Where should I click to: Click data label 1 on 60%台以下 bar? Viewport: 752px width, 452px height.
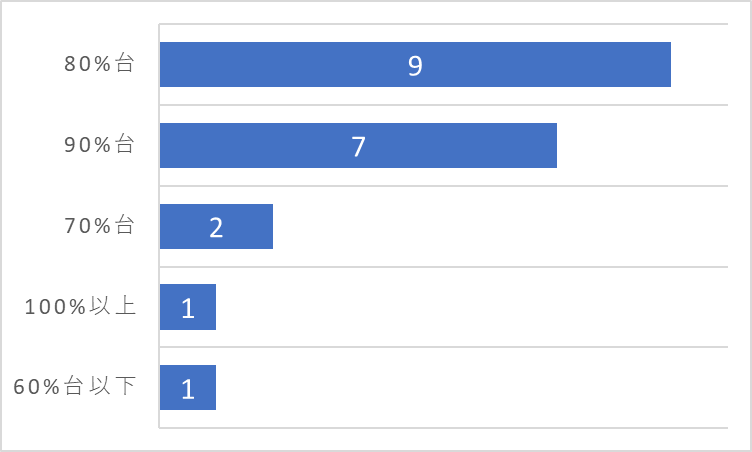coord(188,389)
